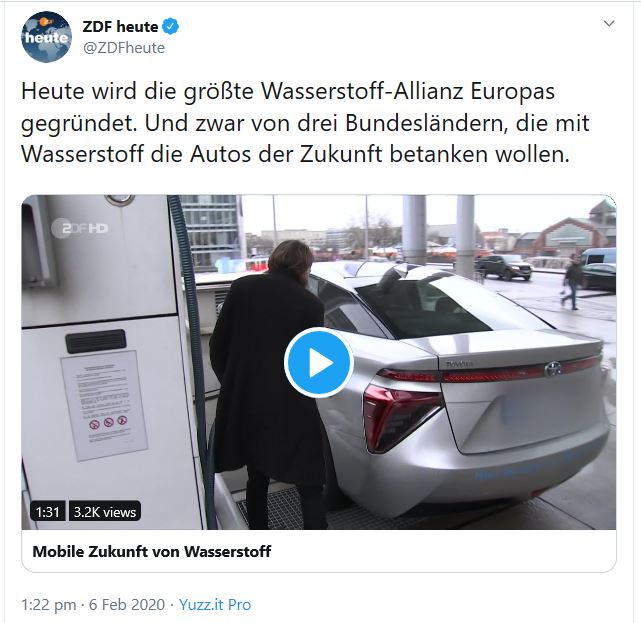Open the ZDF heute display name

point(120,27)
